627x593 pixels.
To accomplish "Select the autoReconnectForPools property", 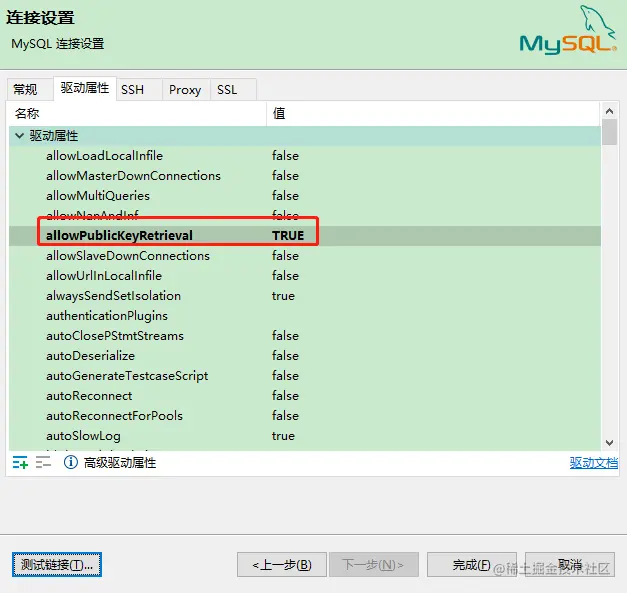I will pos(114,416).
